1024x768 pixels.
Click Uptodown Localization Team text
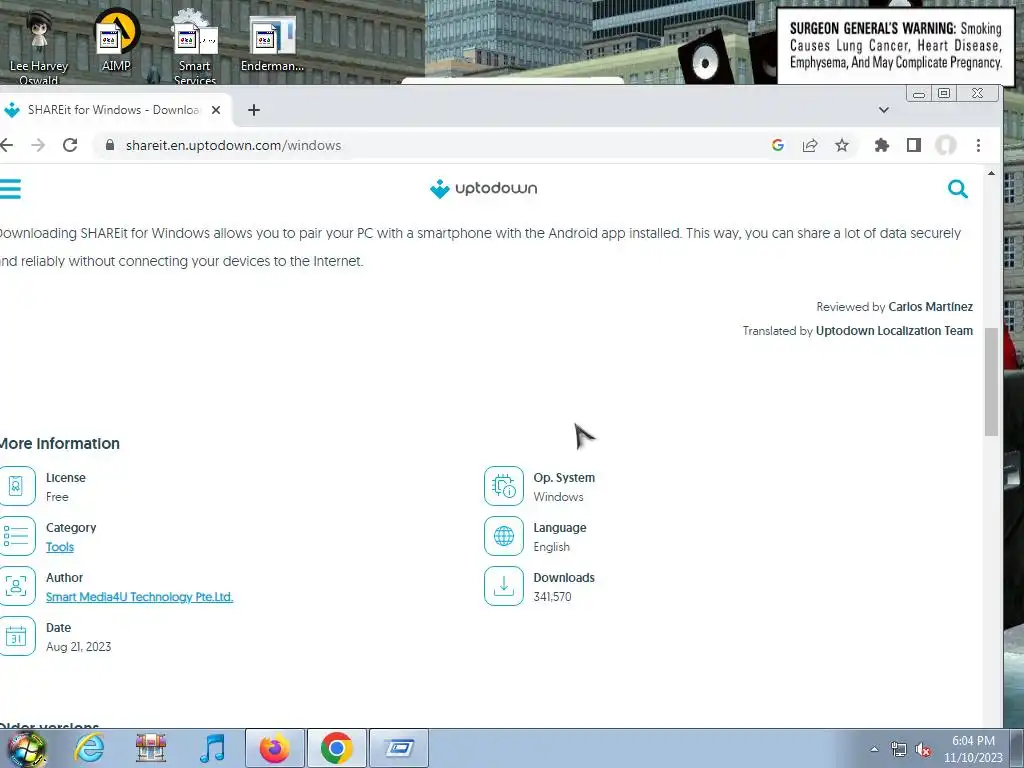[x=894, y=330]
